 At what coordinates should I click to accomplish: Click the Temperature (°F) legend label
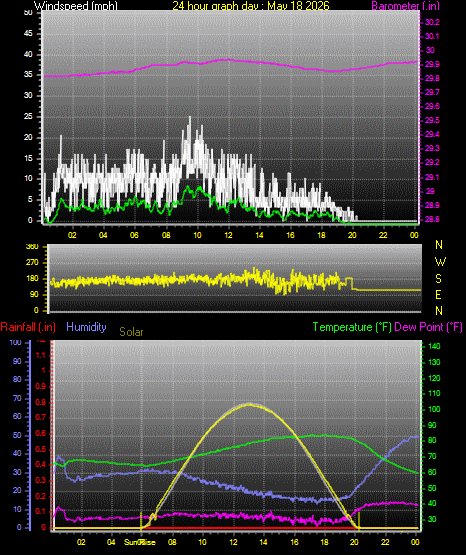pos(352,327)
